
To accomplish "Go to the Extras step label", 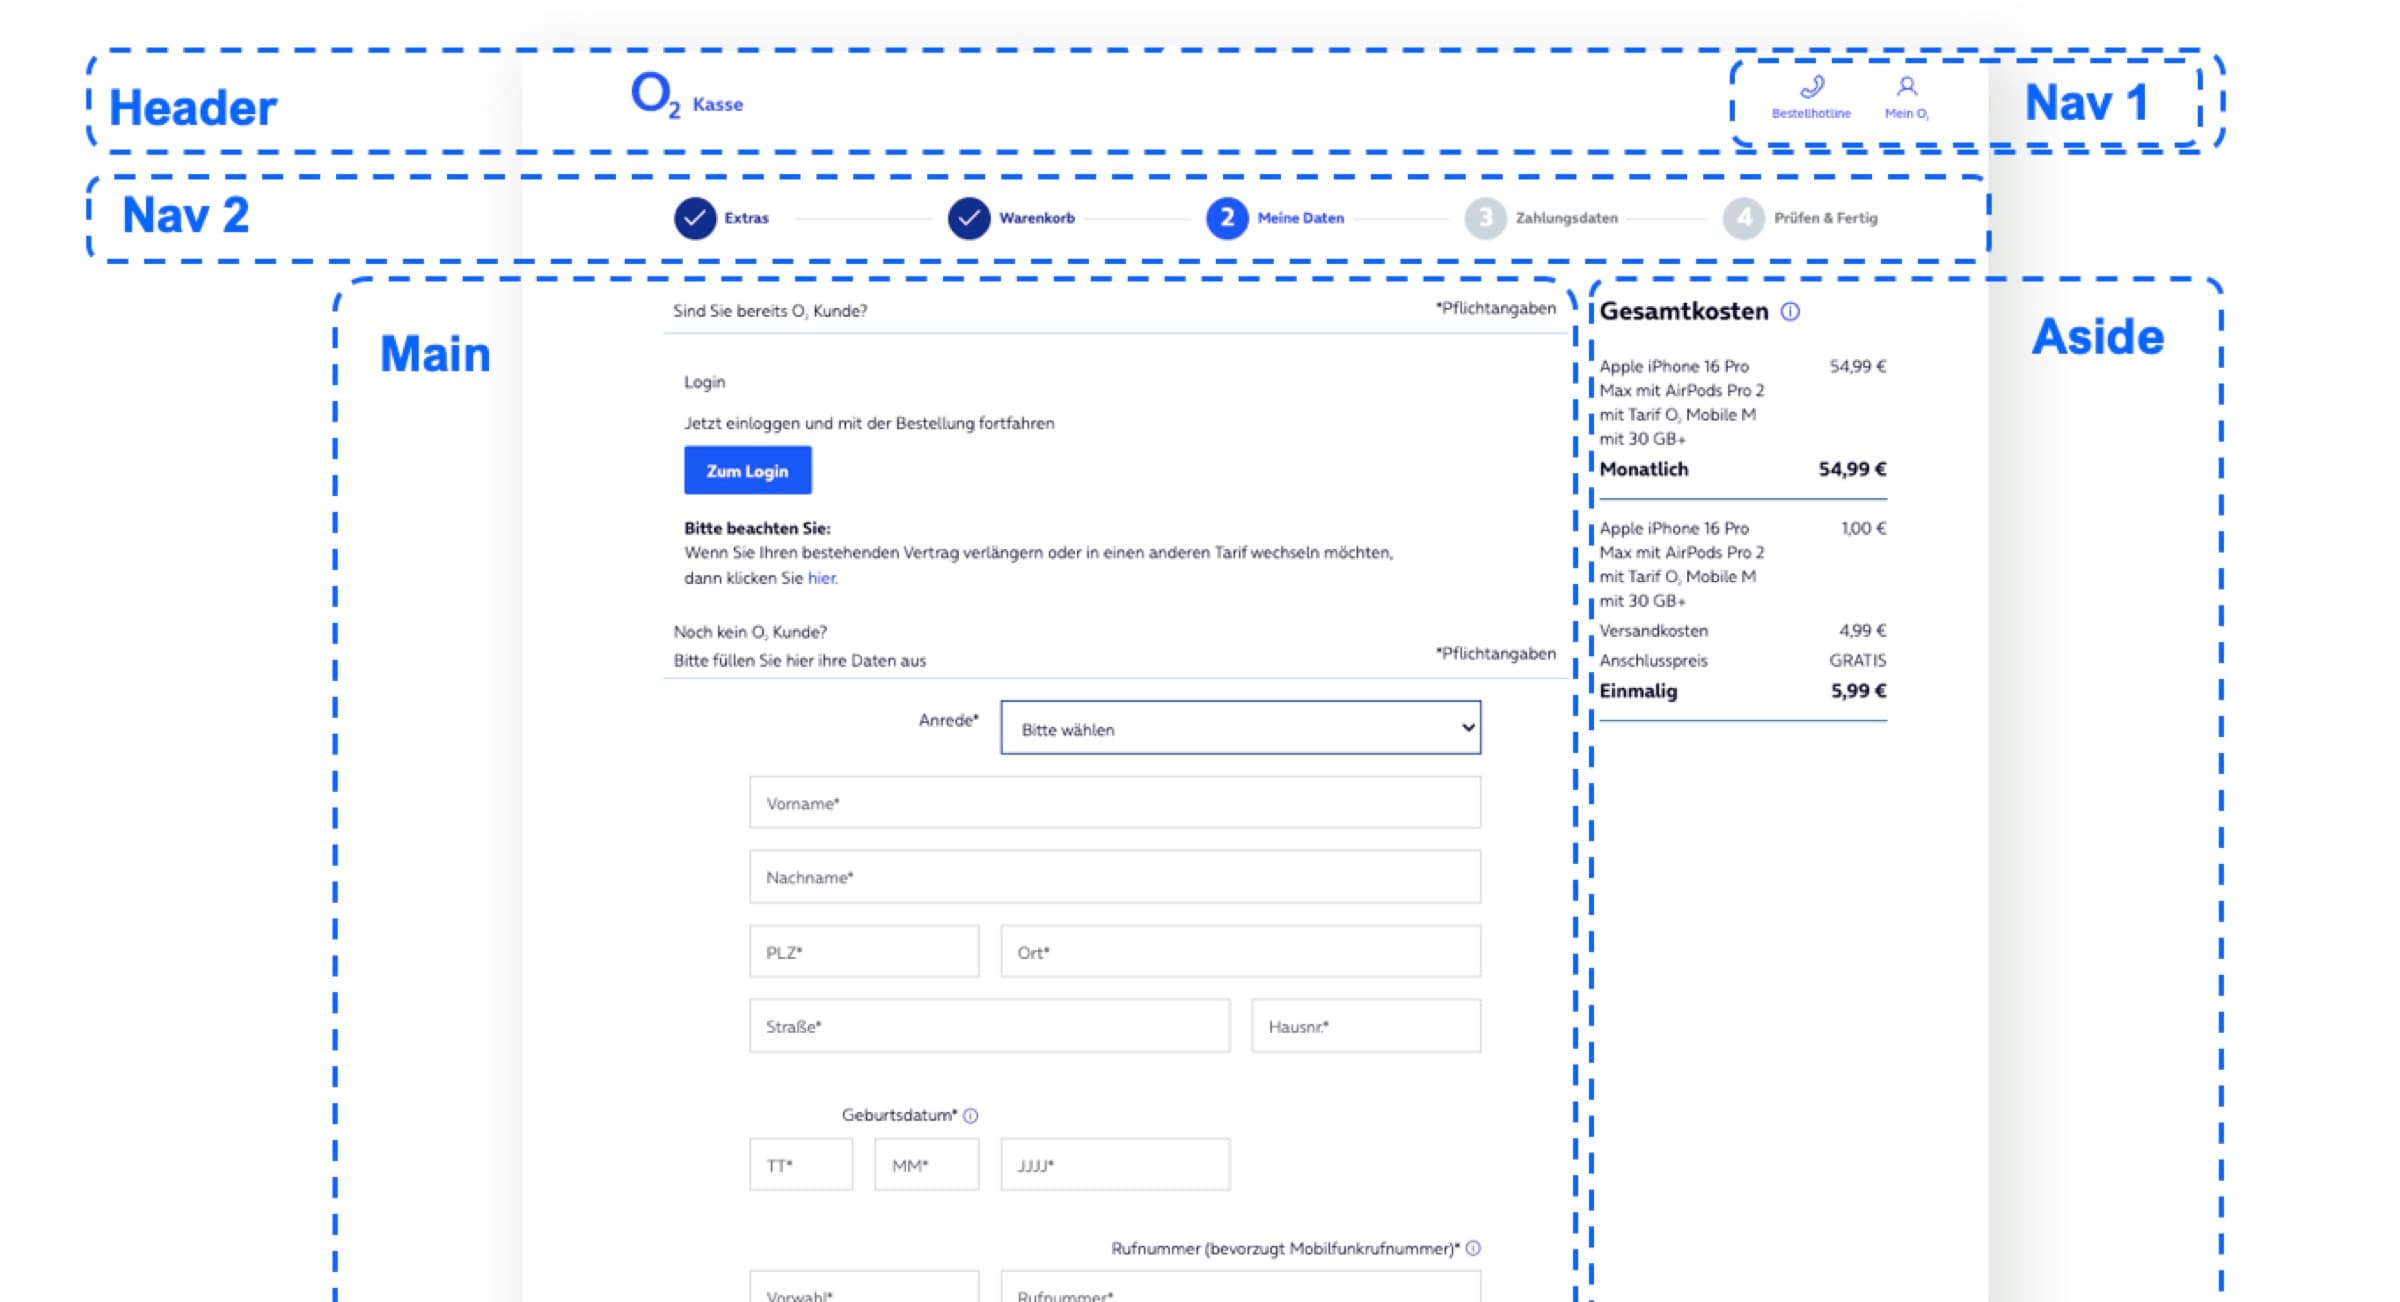I will [746, 218].
